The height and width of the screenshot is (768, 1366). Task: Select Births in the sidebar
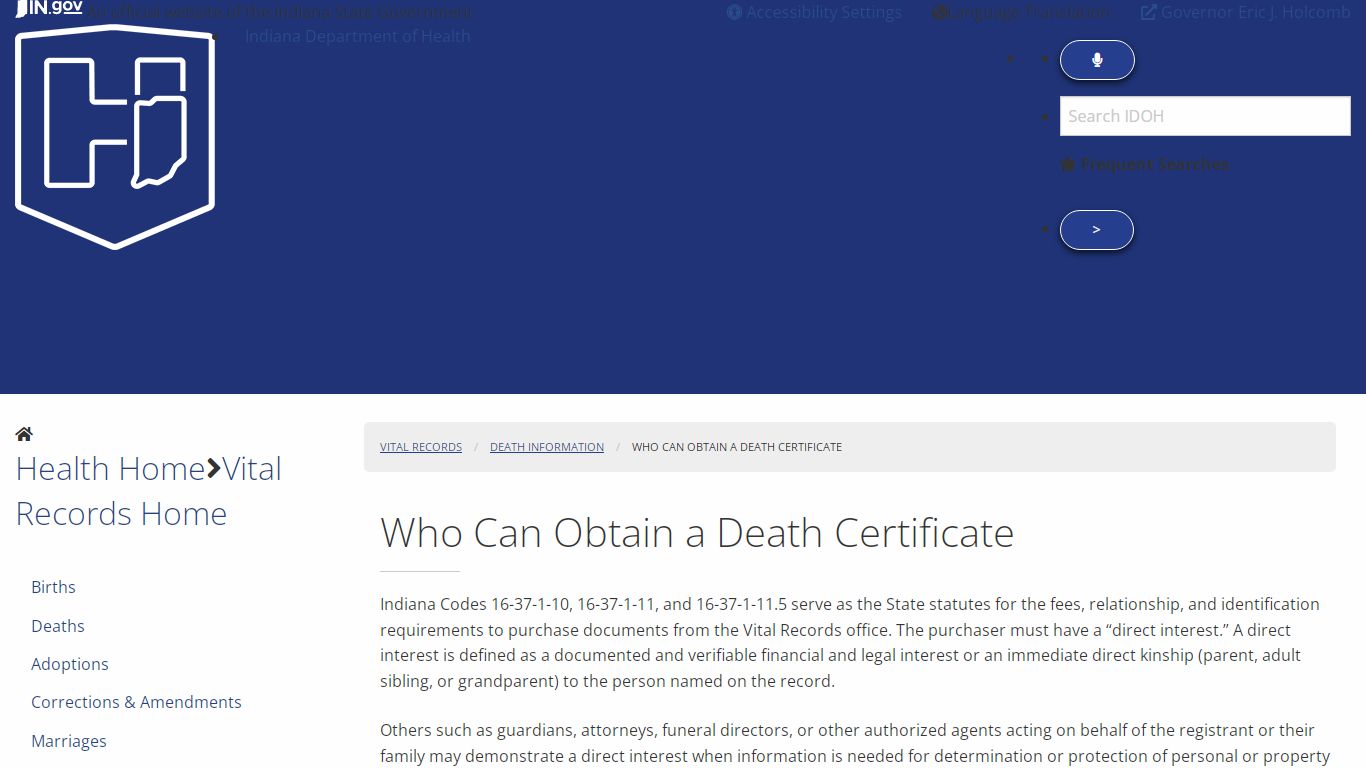coord(53,587)
